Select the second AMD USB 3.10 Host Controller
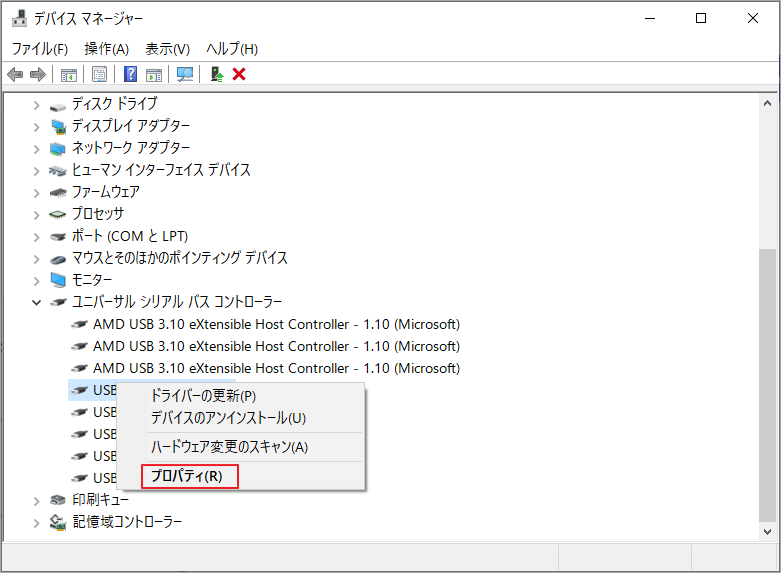781x573 pixels. click(276, 346)
